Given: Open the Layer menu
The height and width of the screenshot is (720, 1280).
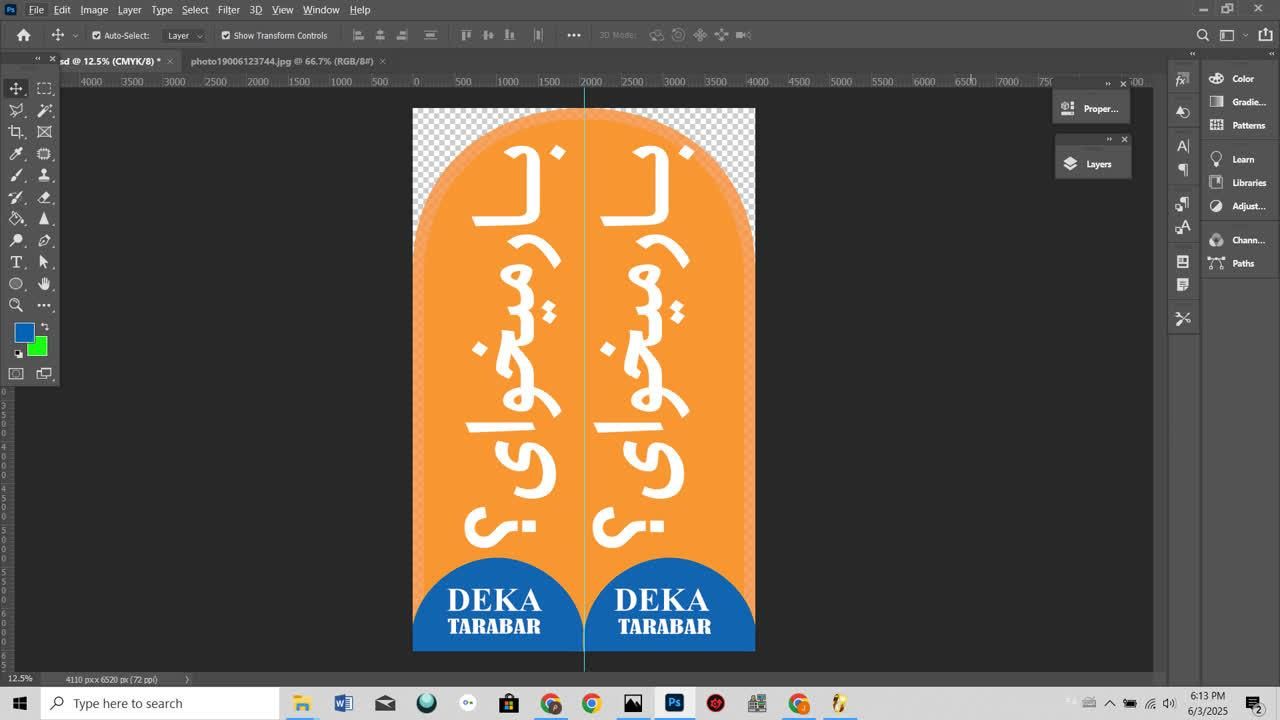Looking at the screenshot, I should coord(129,9).
